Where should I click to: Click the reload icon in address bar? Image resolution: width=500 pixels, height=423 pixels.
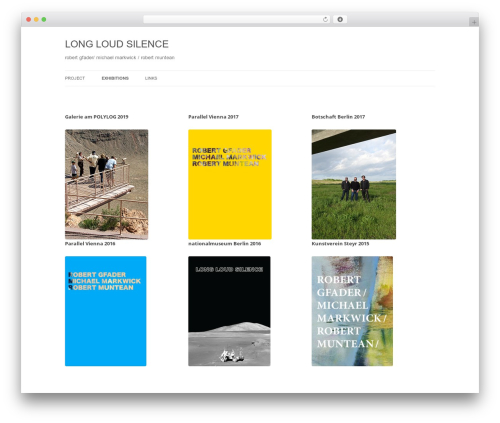[x=325, y=20]
